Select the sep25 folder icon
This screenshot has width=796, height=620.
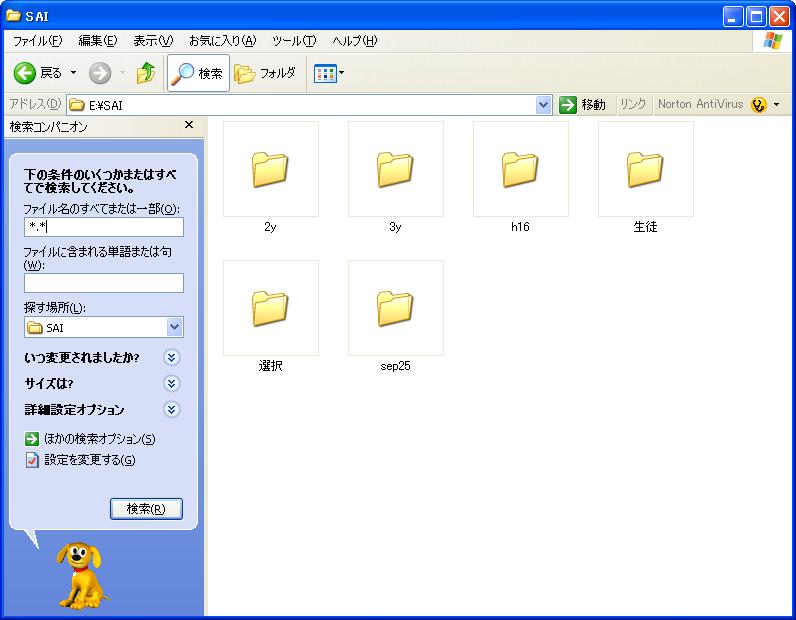pyautogui.click(x=395, y=309)
